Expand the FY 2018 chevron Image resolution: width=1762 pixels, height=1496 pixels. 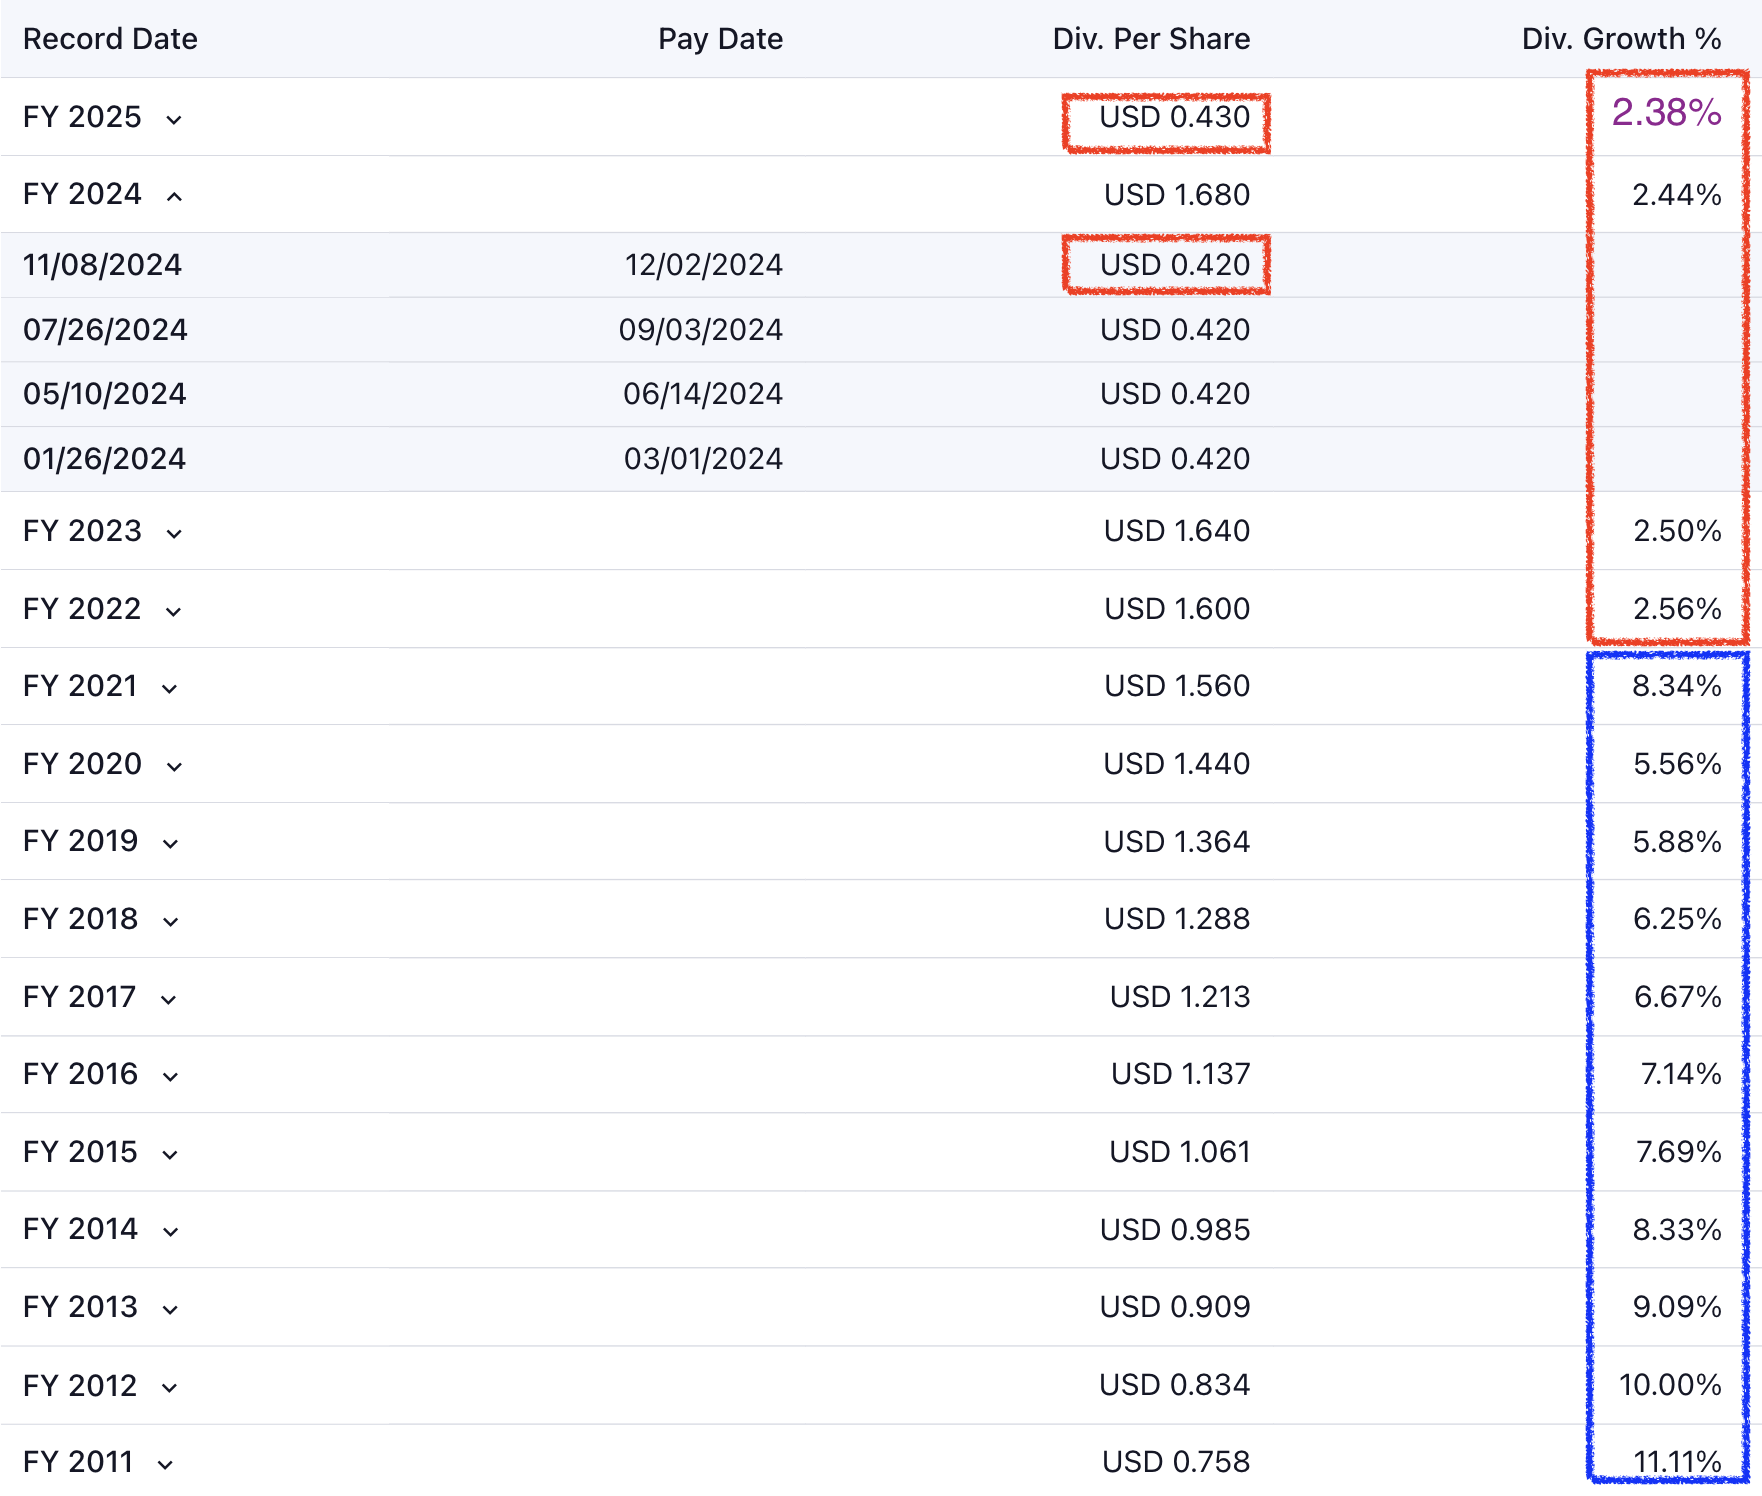pyautogui.click(x=170, y=922)
